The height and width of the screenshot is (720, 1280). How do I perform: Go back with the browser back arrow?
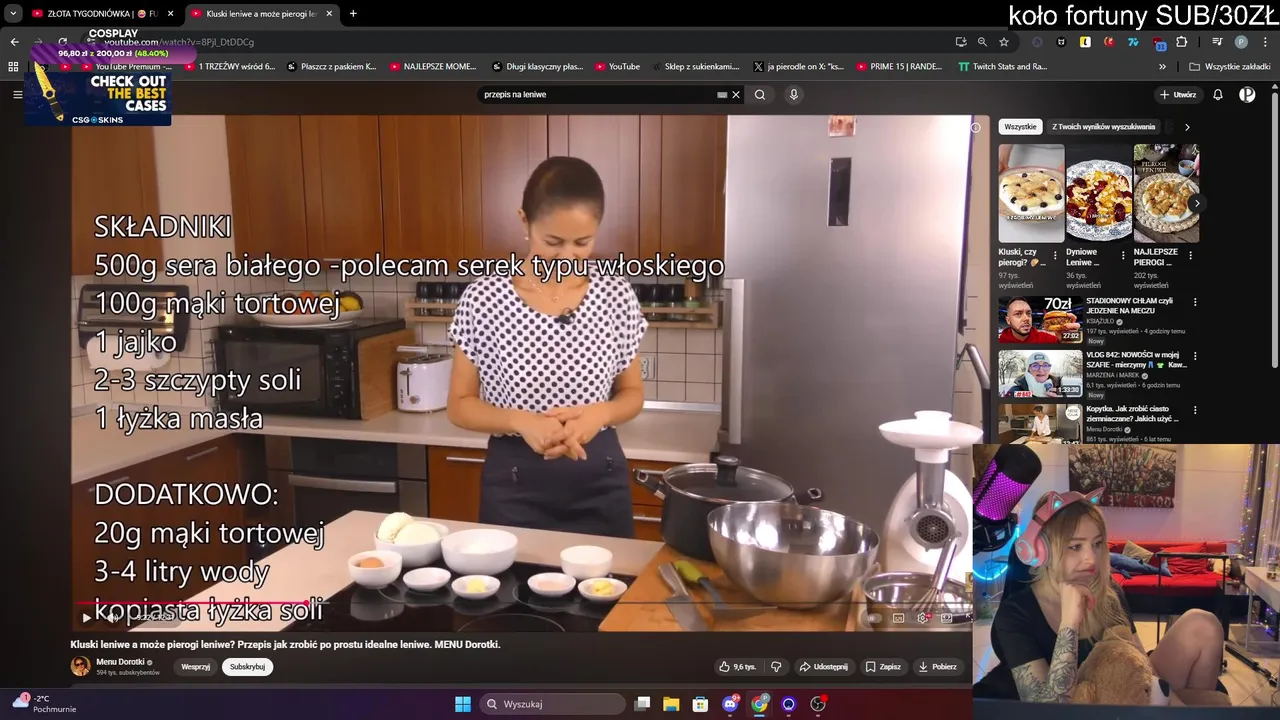tap(14, 42)
